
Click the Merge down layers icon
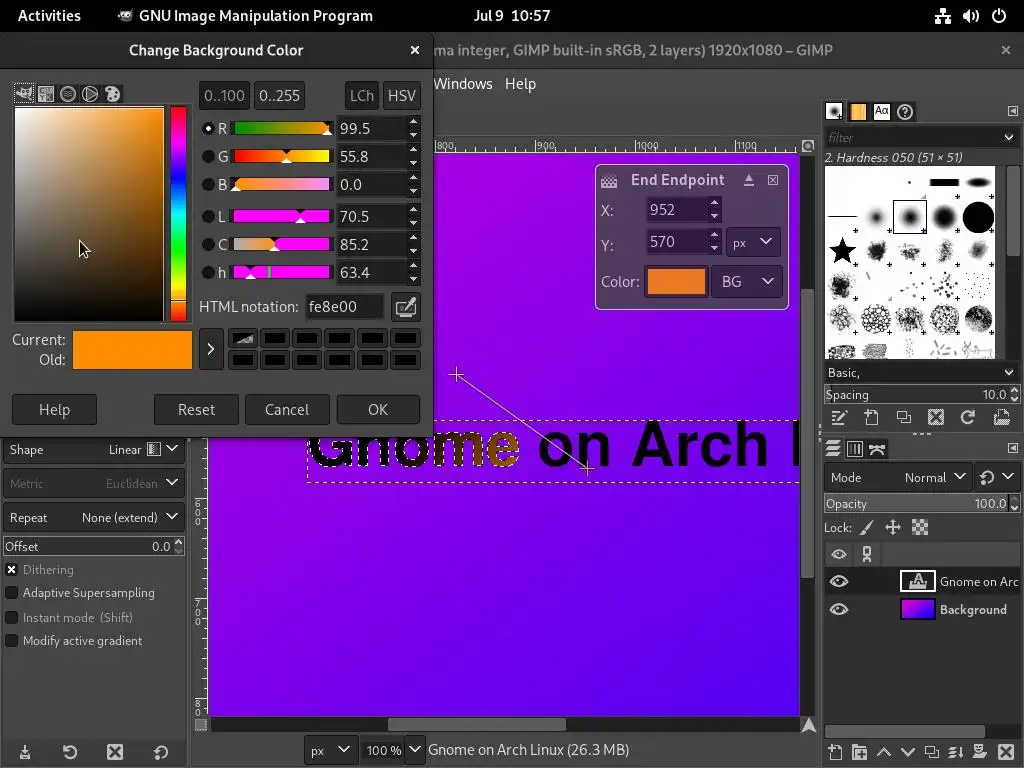pos(955,752)
